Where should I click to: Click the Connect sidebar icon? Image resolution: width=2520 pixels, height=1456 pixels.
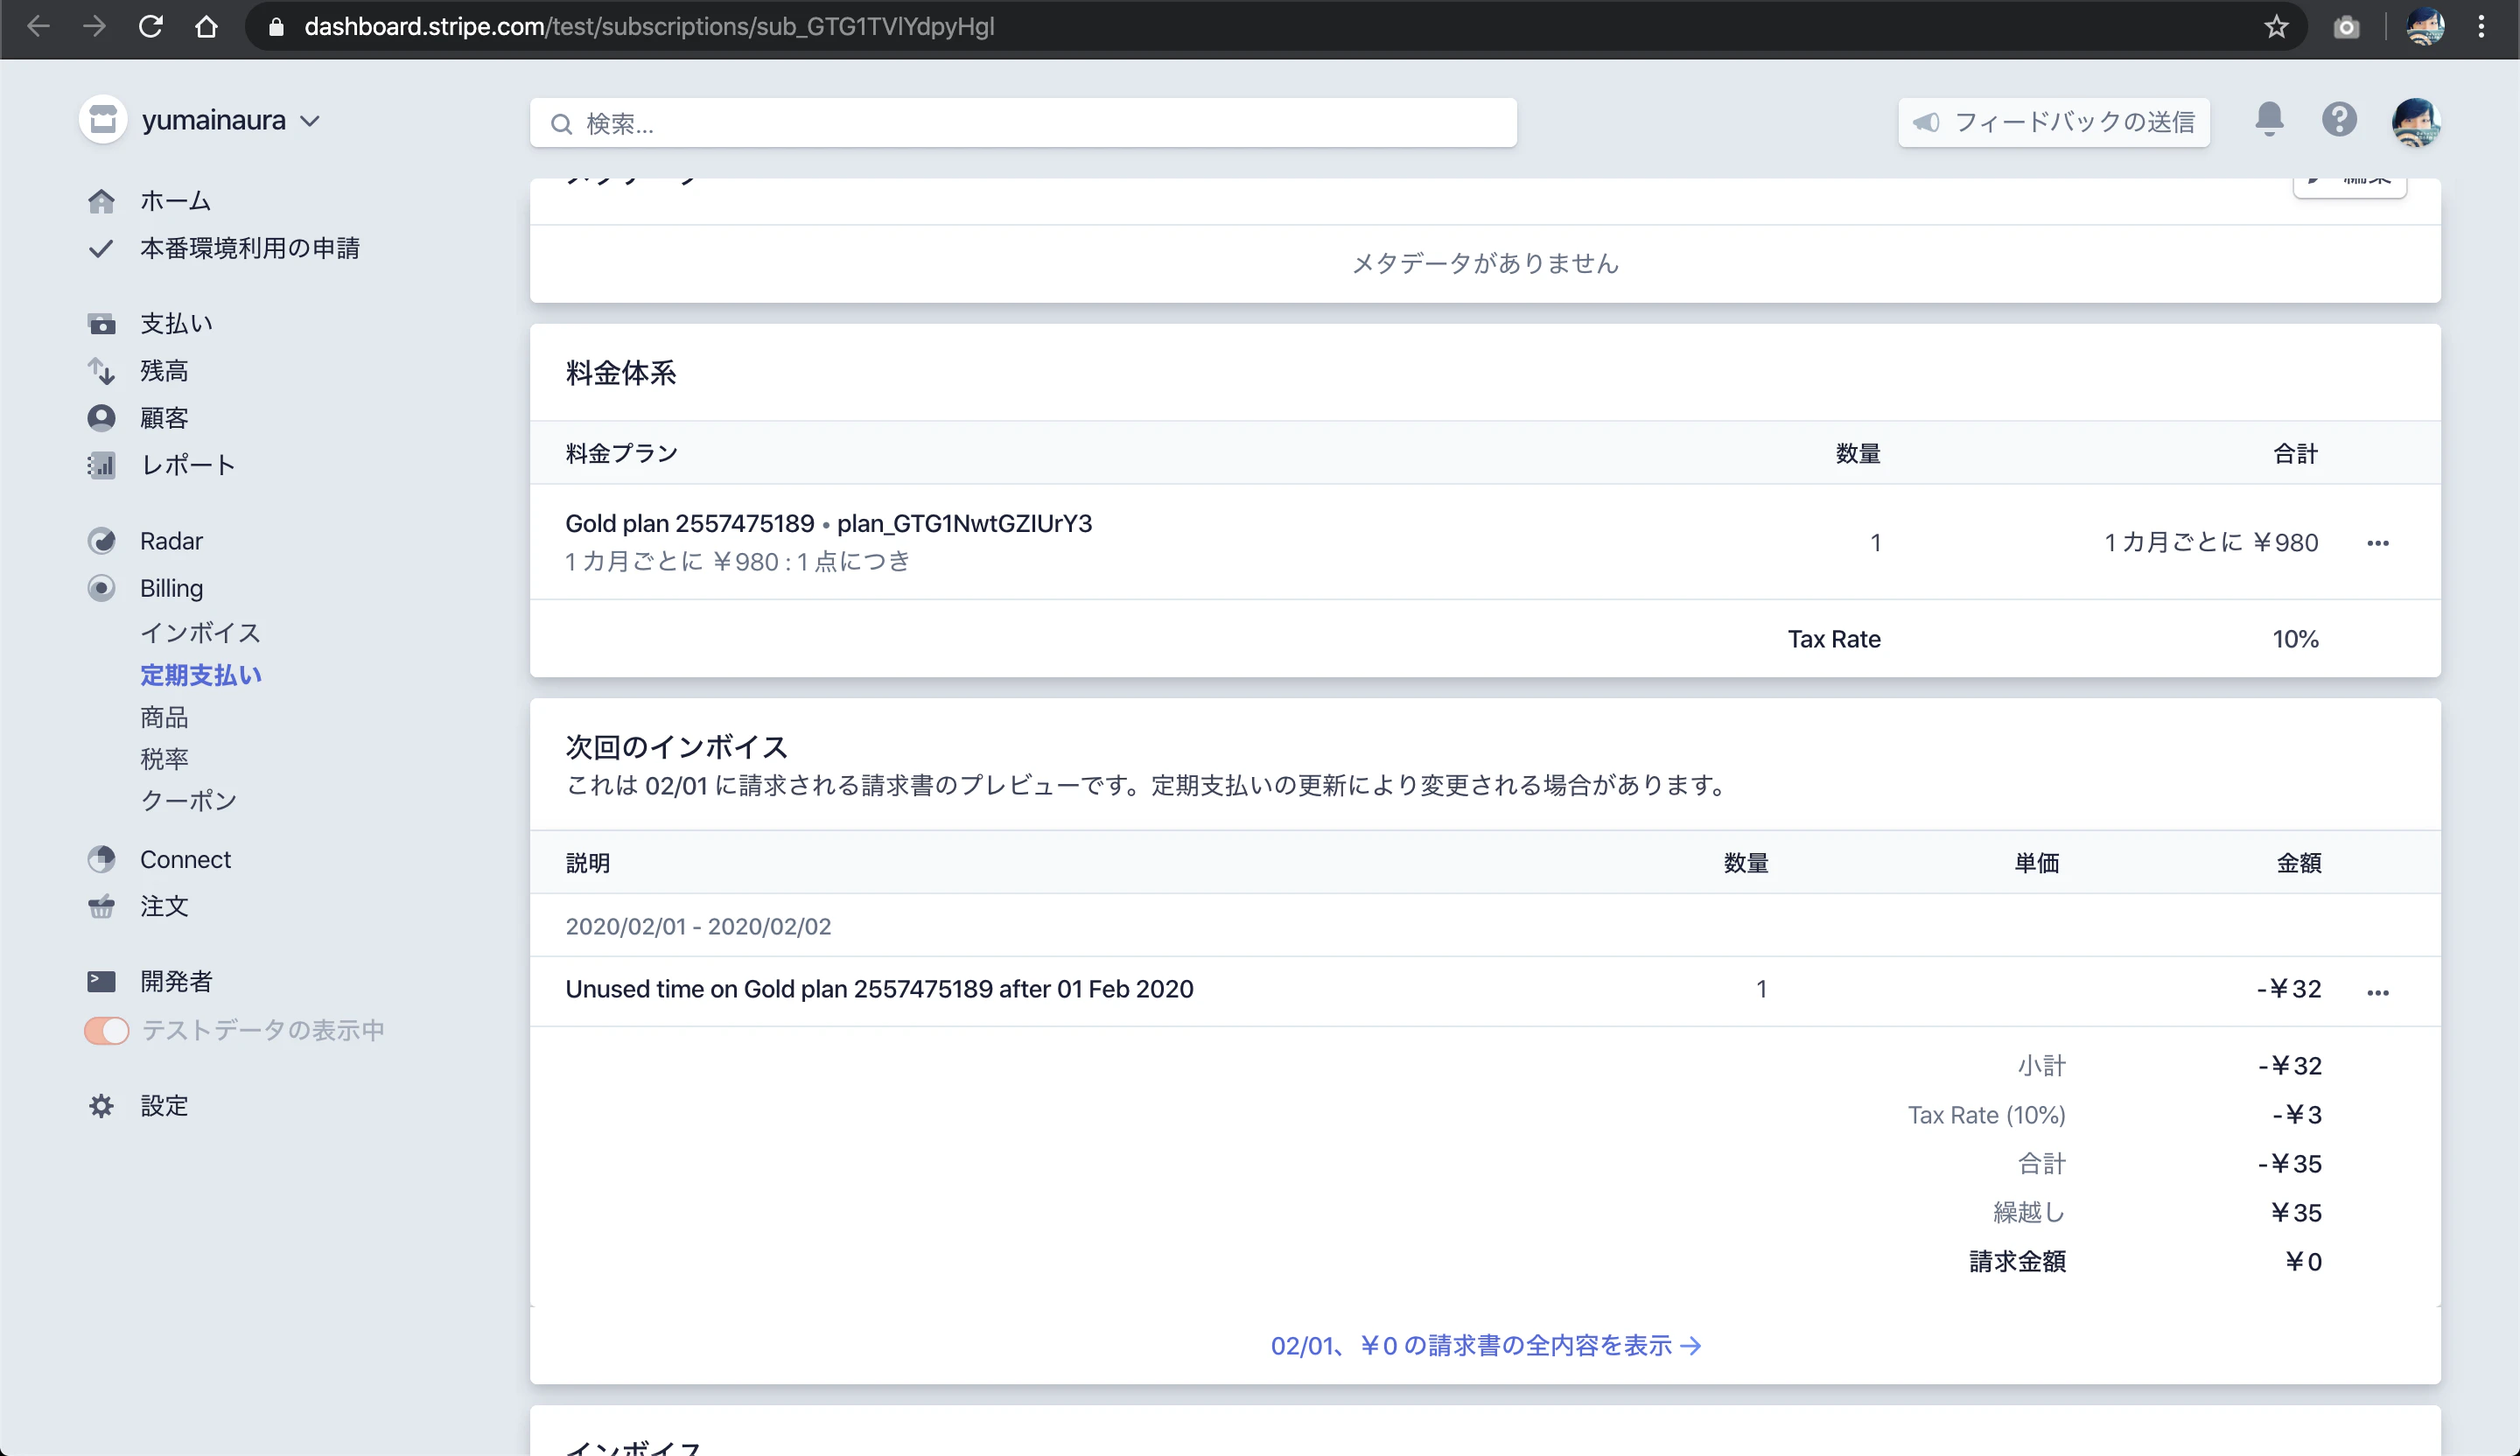(101, 859)
